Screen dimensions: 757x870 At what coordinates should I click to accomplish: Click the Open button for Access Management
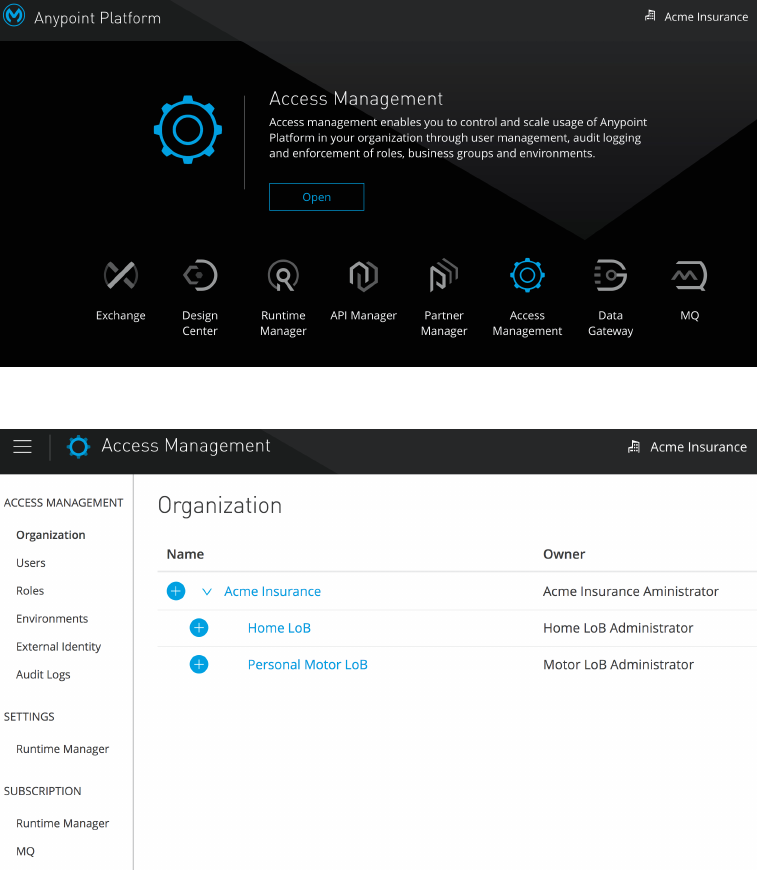(x=316, y=197)
